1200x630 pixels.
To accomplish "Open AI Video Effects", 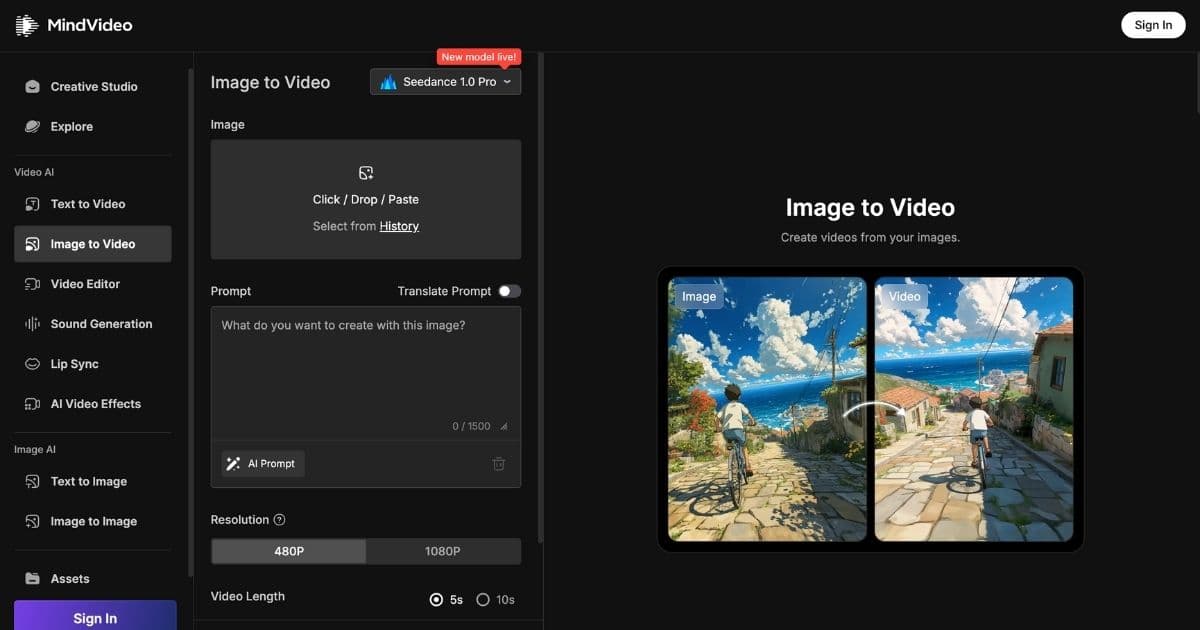I will [95, 404].
